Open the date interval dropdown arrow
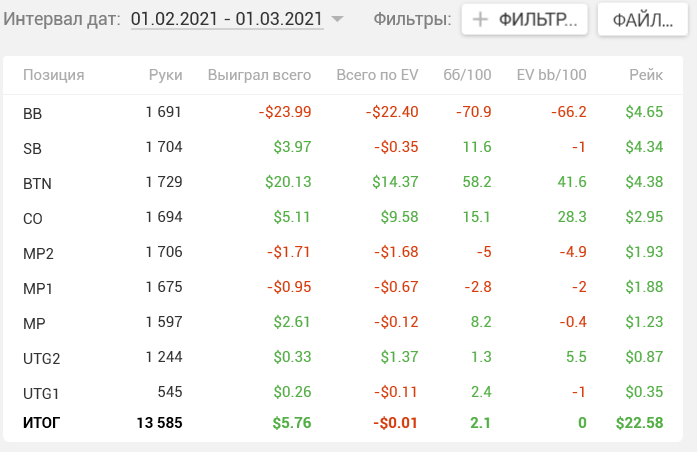697x452 pixels. pyautogui.click(x=337, y=19)
